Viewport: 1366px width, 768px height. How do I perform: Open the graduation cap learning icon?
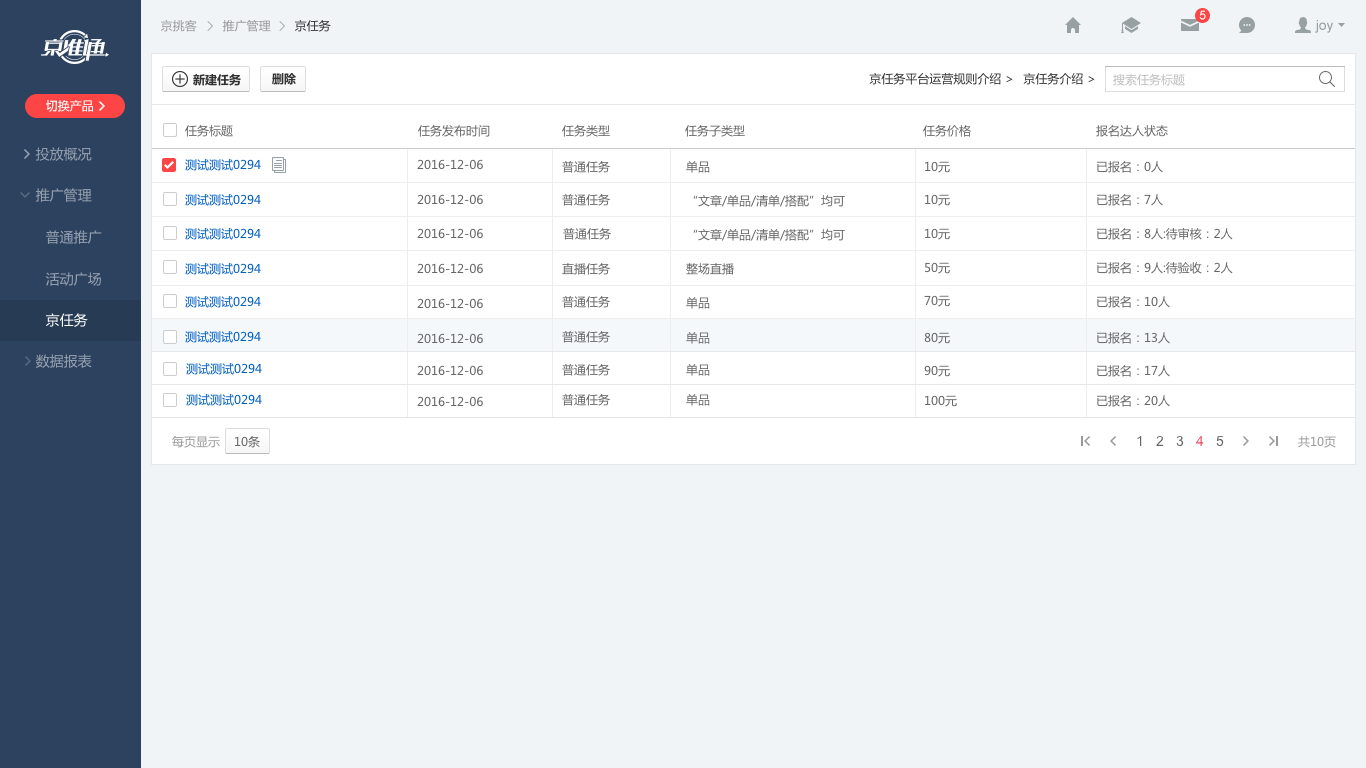[x=1131, y=26]
